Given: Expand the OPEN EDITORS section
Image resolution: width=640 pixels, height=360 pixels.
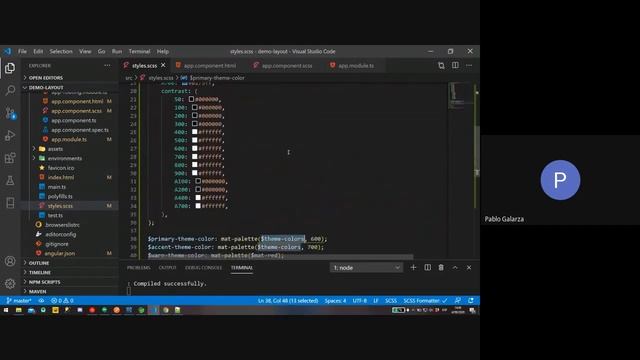Looking at the screenshot, I should point(46,78).
